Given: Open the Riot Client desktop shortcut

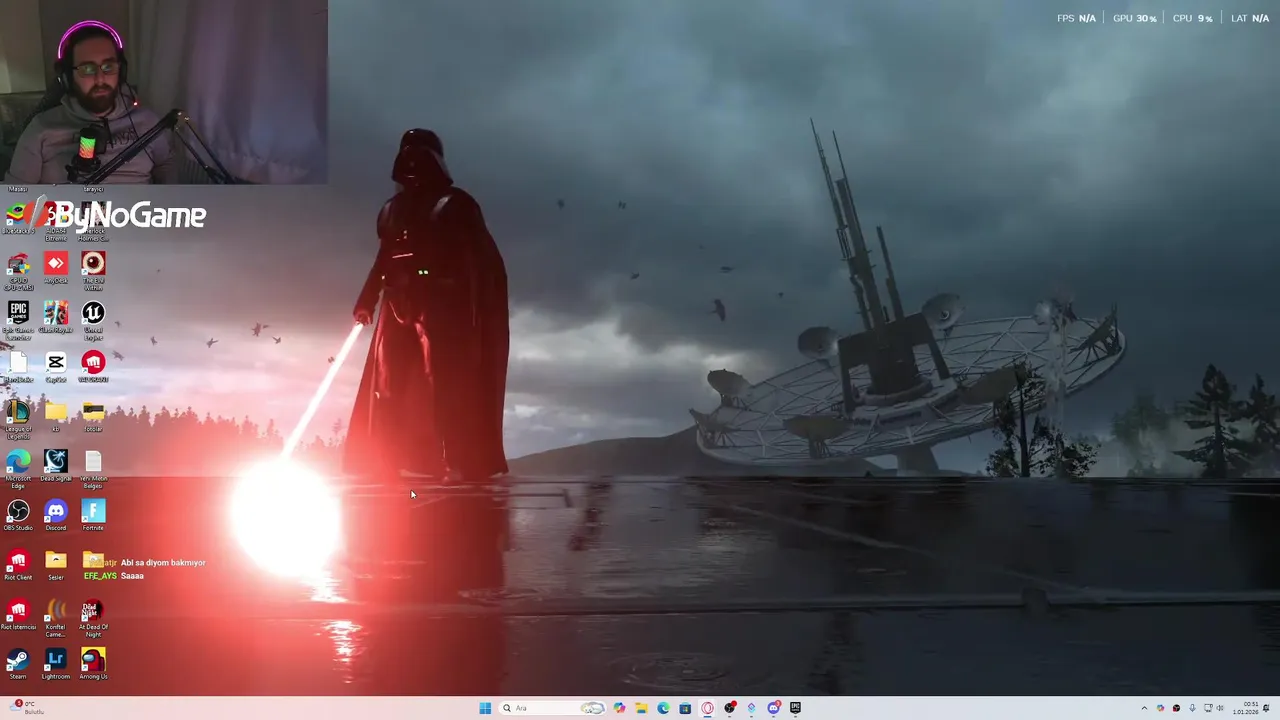Looking at the screenshot, I should [x=18, y=565].
